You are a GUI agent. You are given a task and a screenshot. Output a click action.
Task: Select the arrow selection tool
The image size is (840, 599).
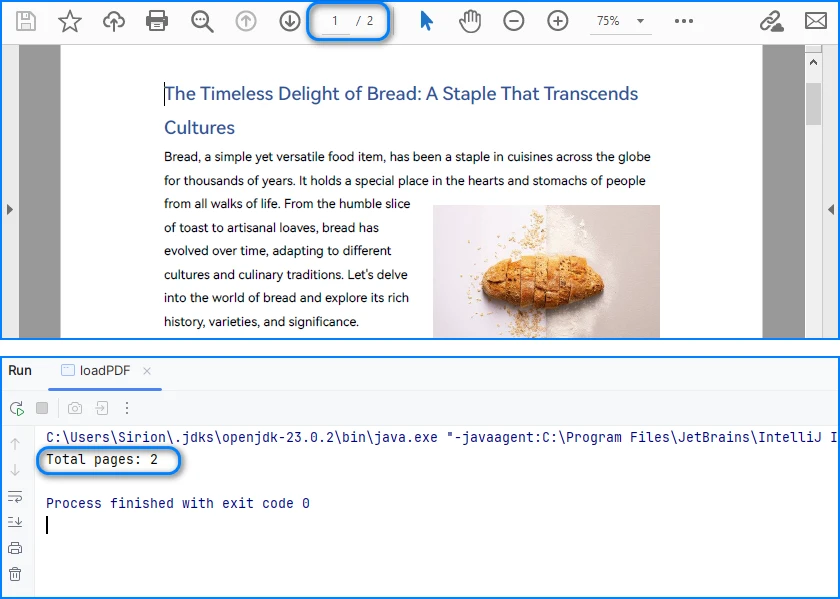[425, 20]
